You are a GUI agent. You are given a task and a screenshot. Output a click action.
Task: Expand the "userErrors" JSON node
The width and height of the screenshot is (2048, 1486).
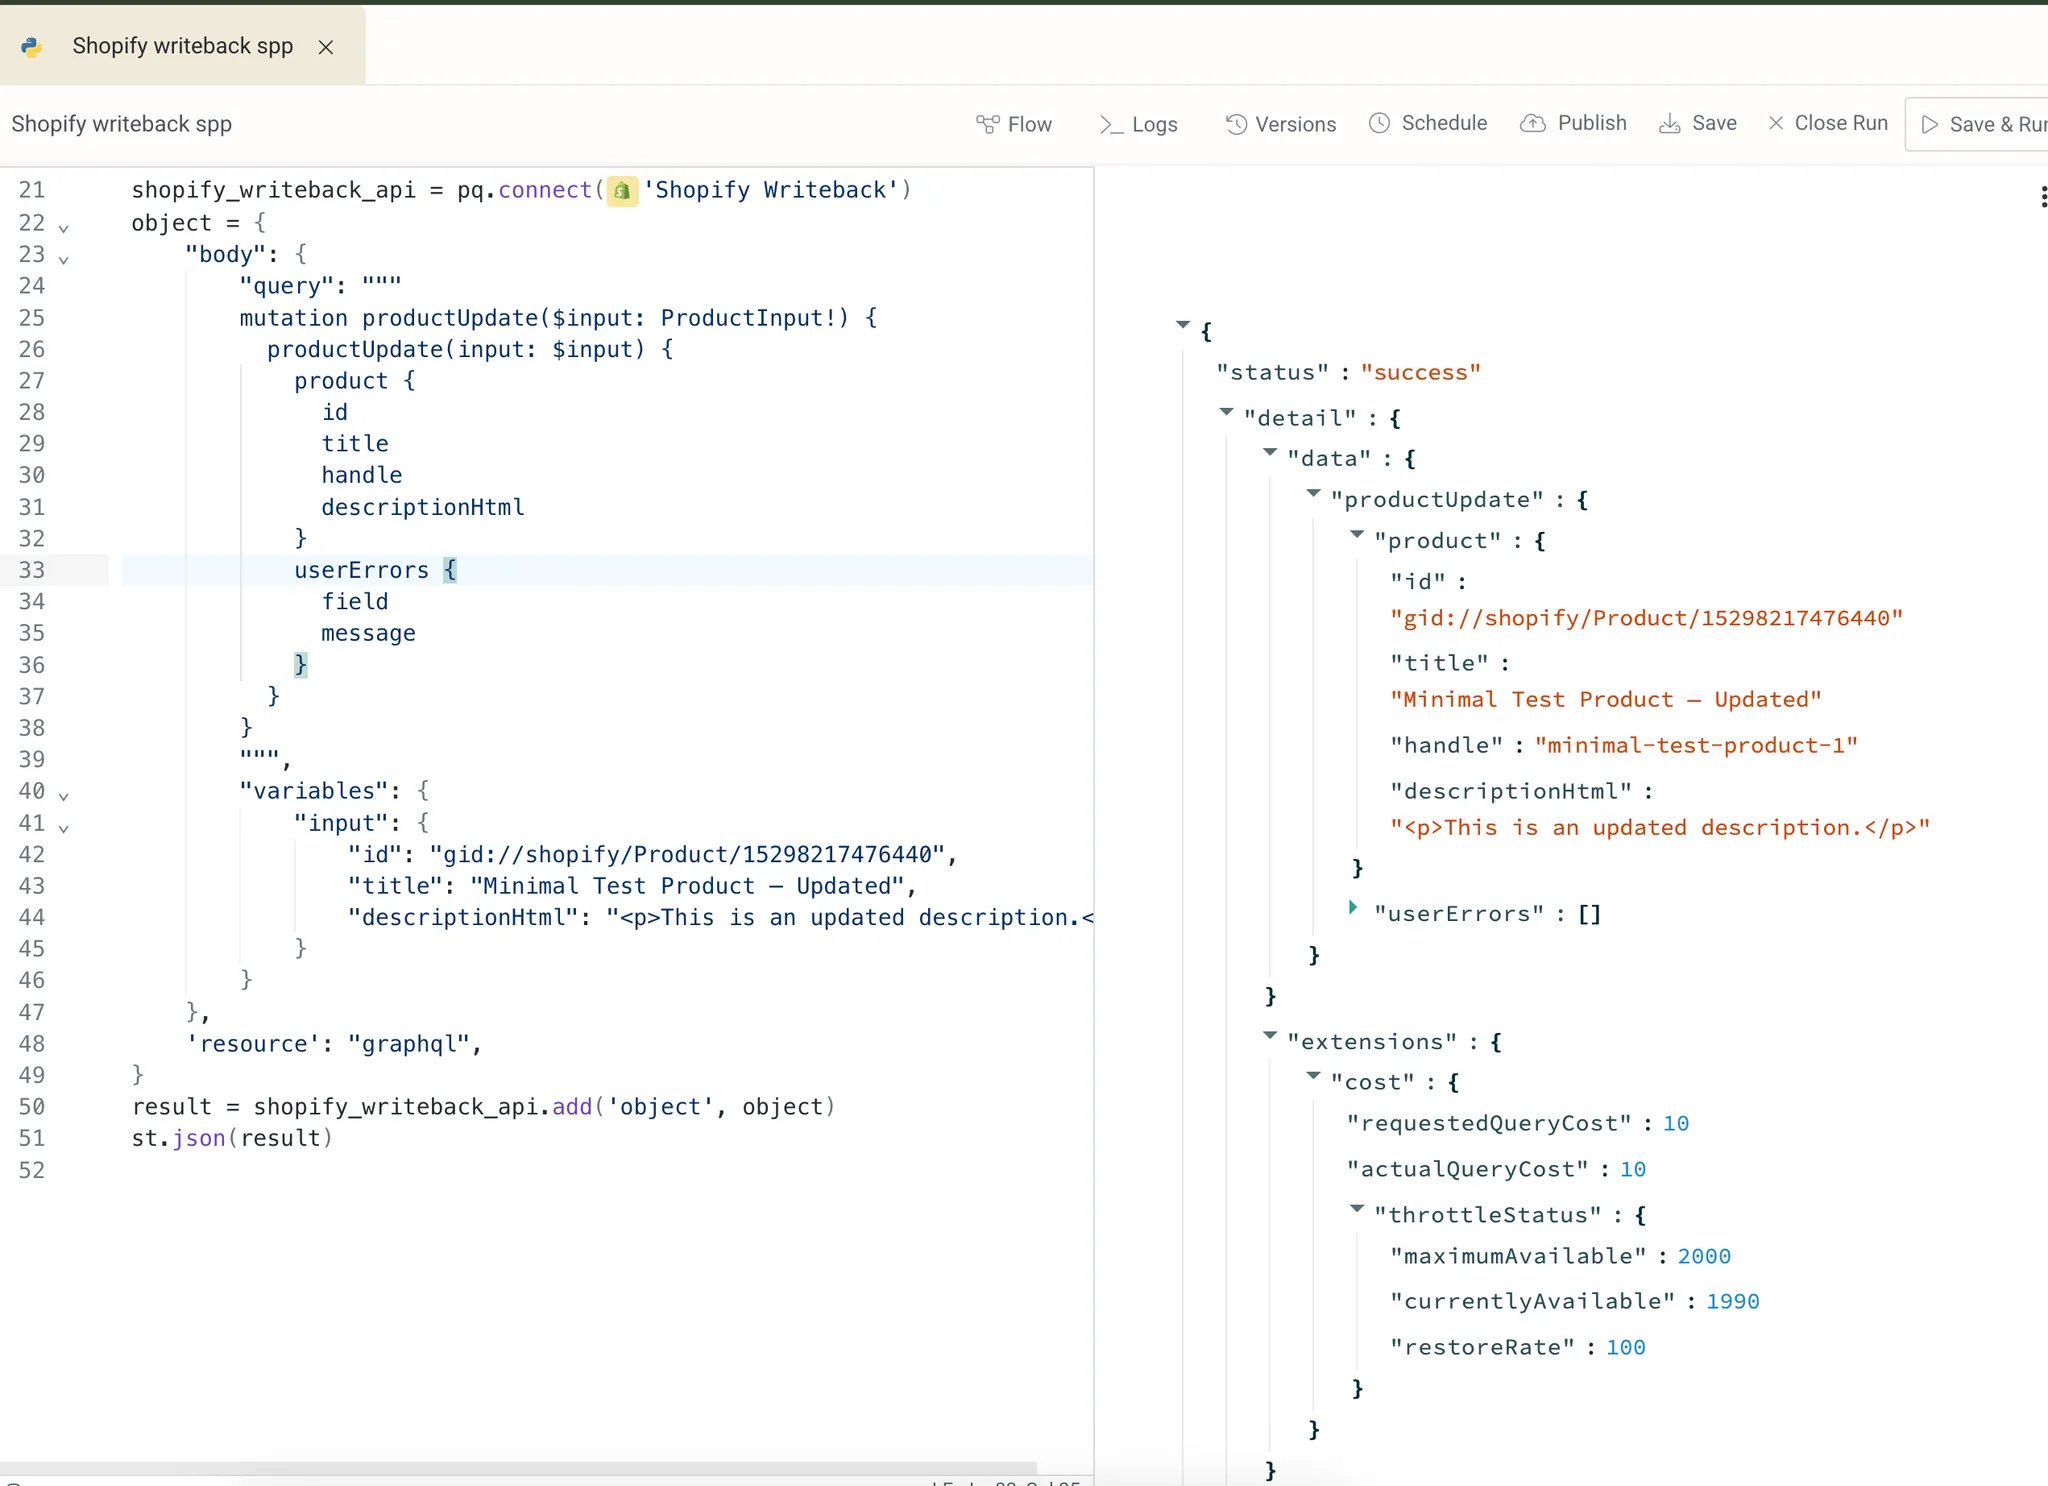coord(1353,908)
